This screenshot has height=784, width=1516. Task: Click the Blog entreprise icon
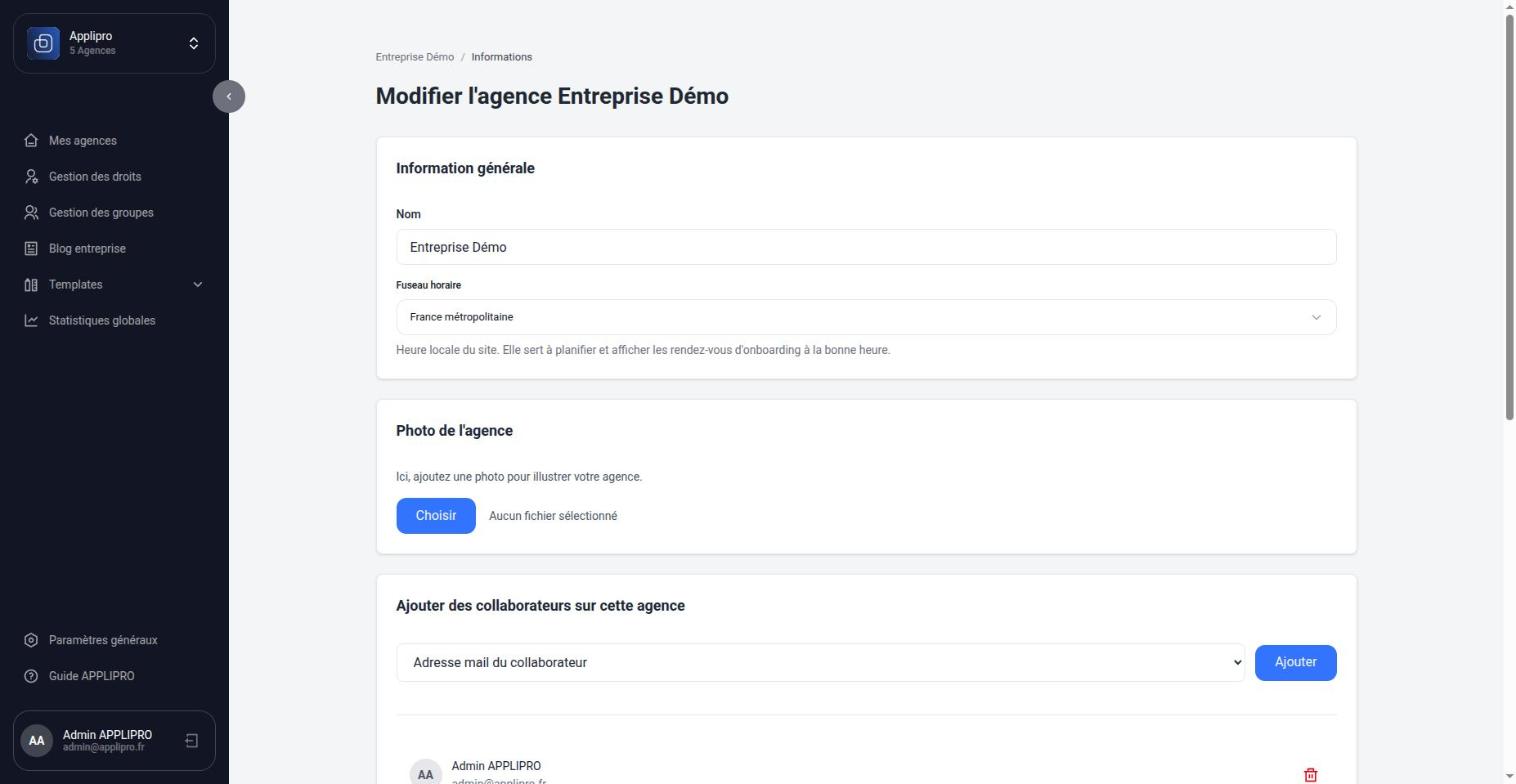[31, 249]
